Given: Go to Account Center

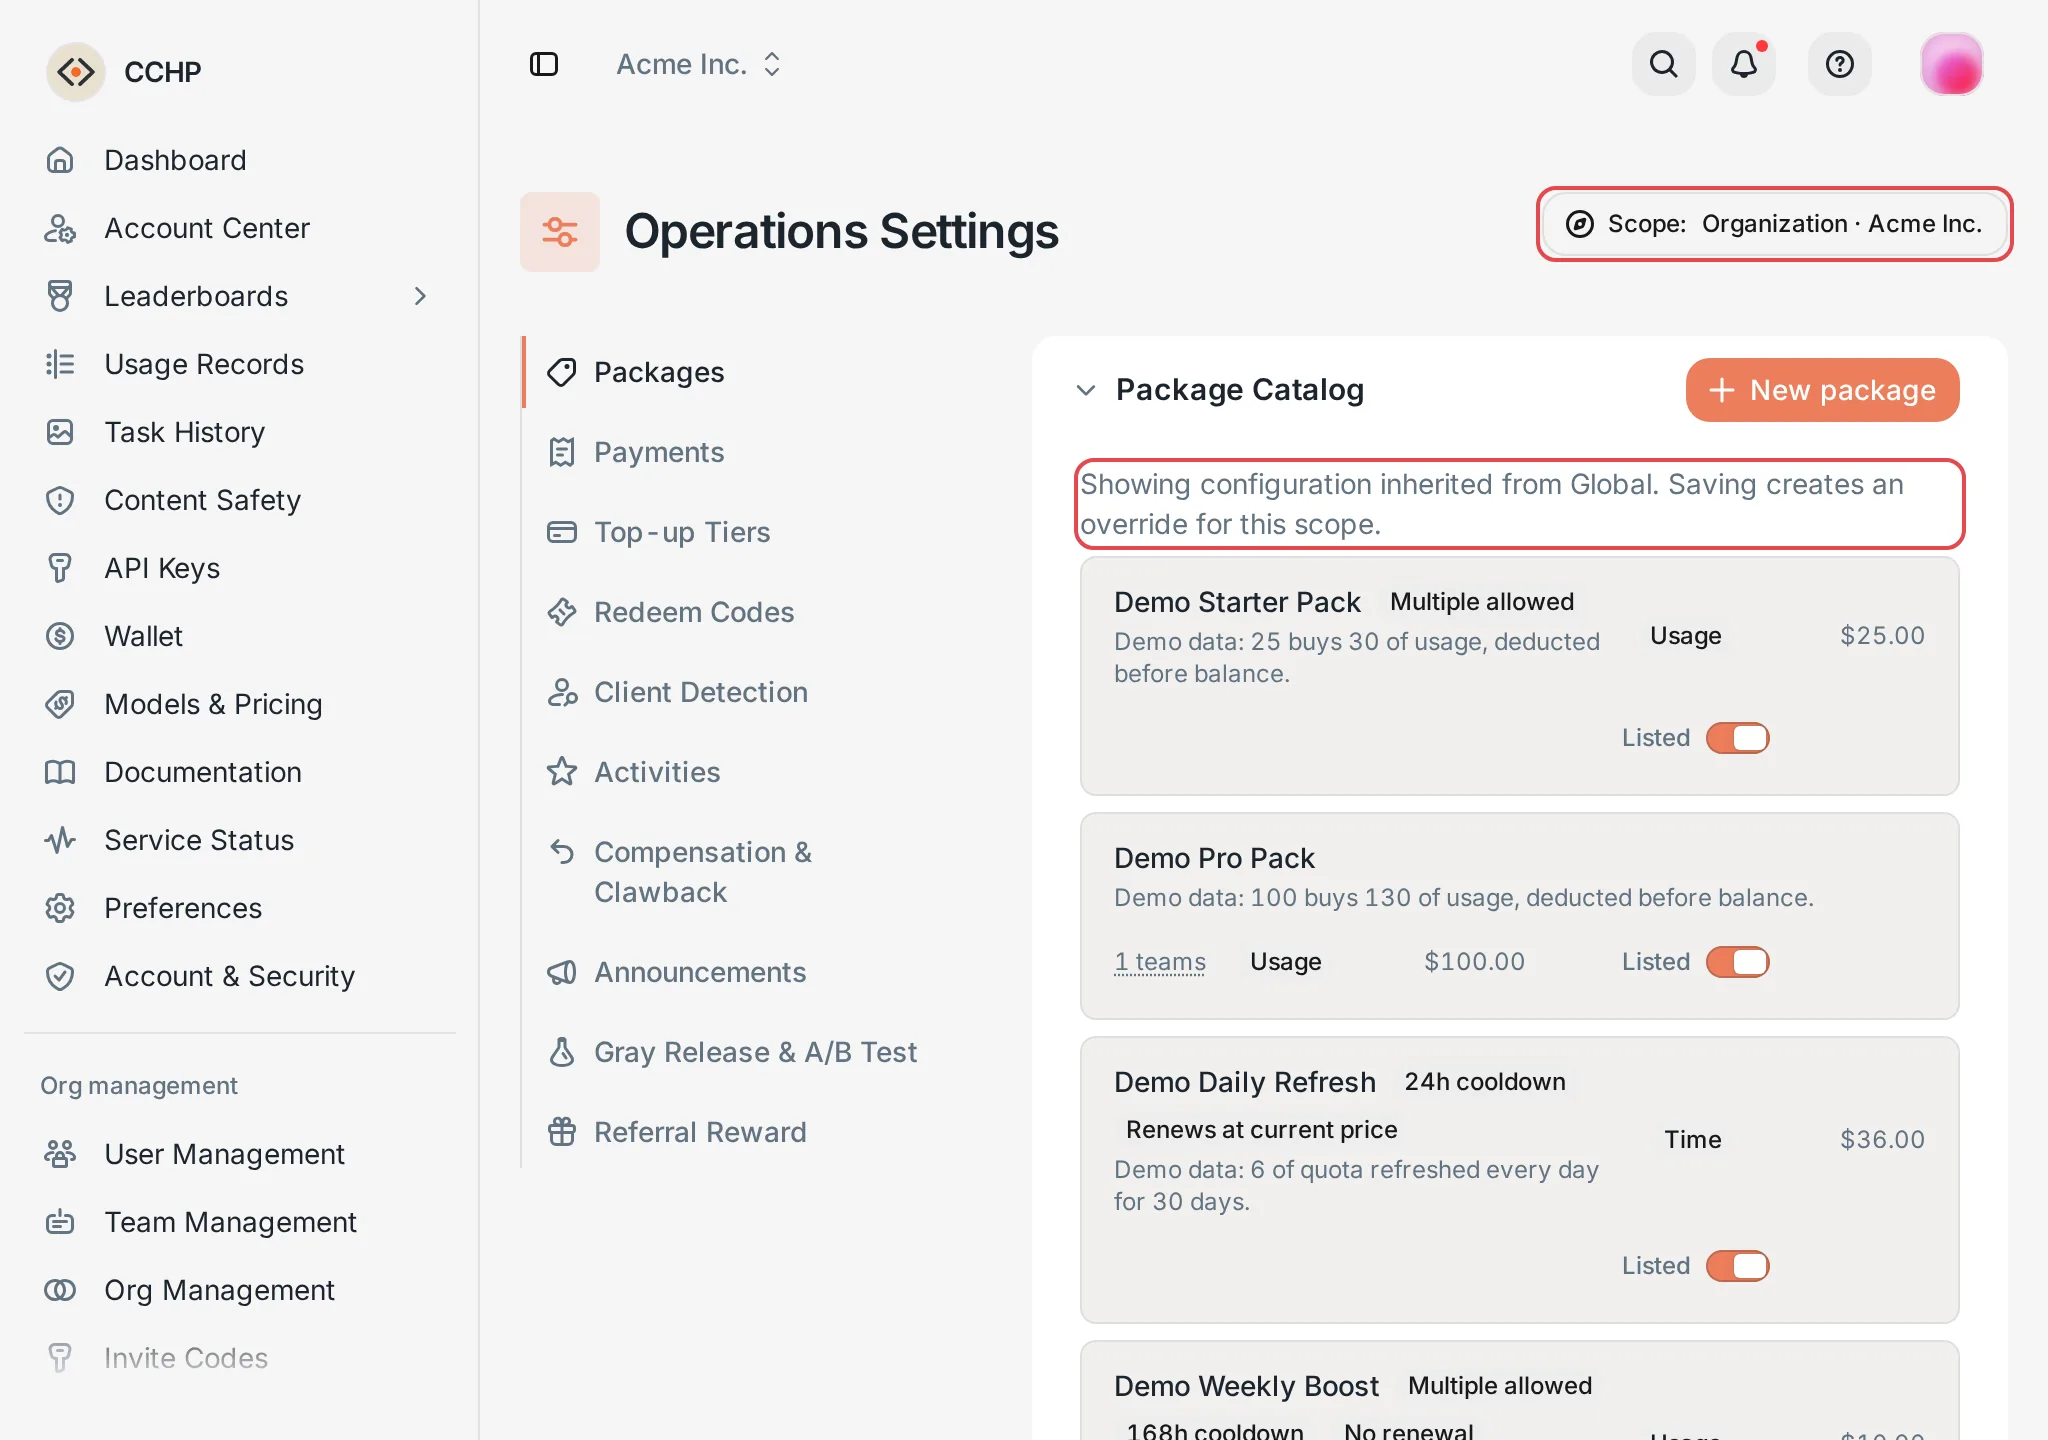Looking at the screenshot, I should [240, 228].
